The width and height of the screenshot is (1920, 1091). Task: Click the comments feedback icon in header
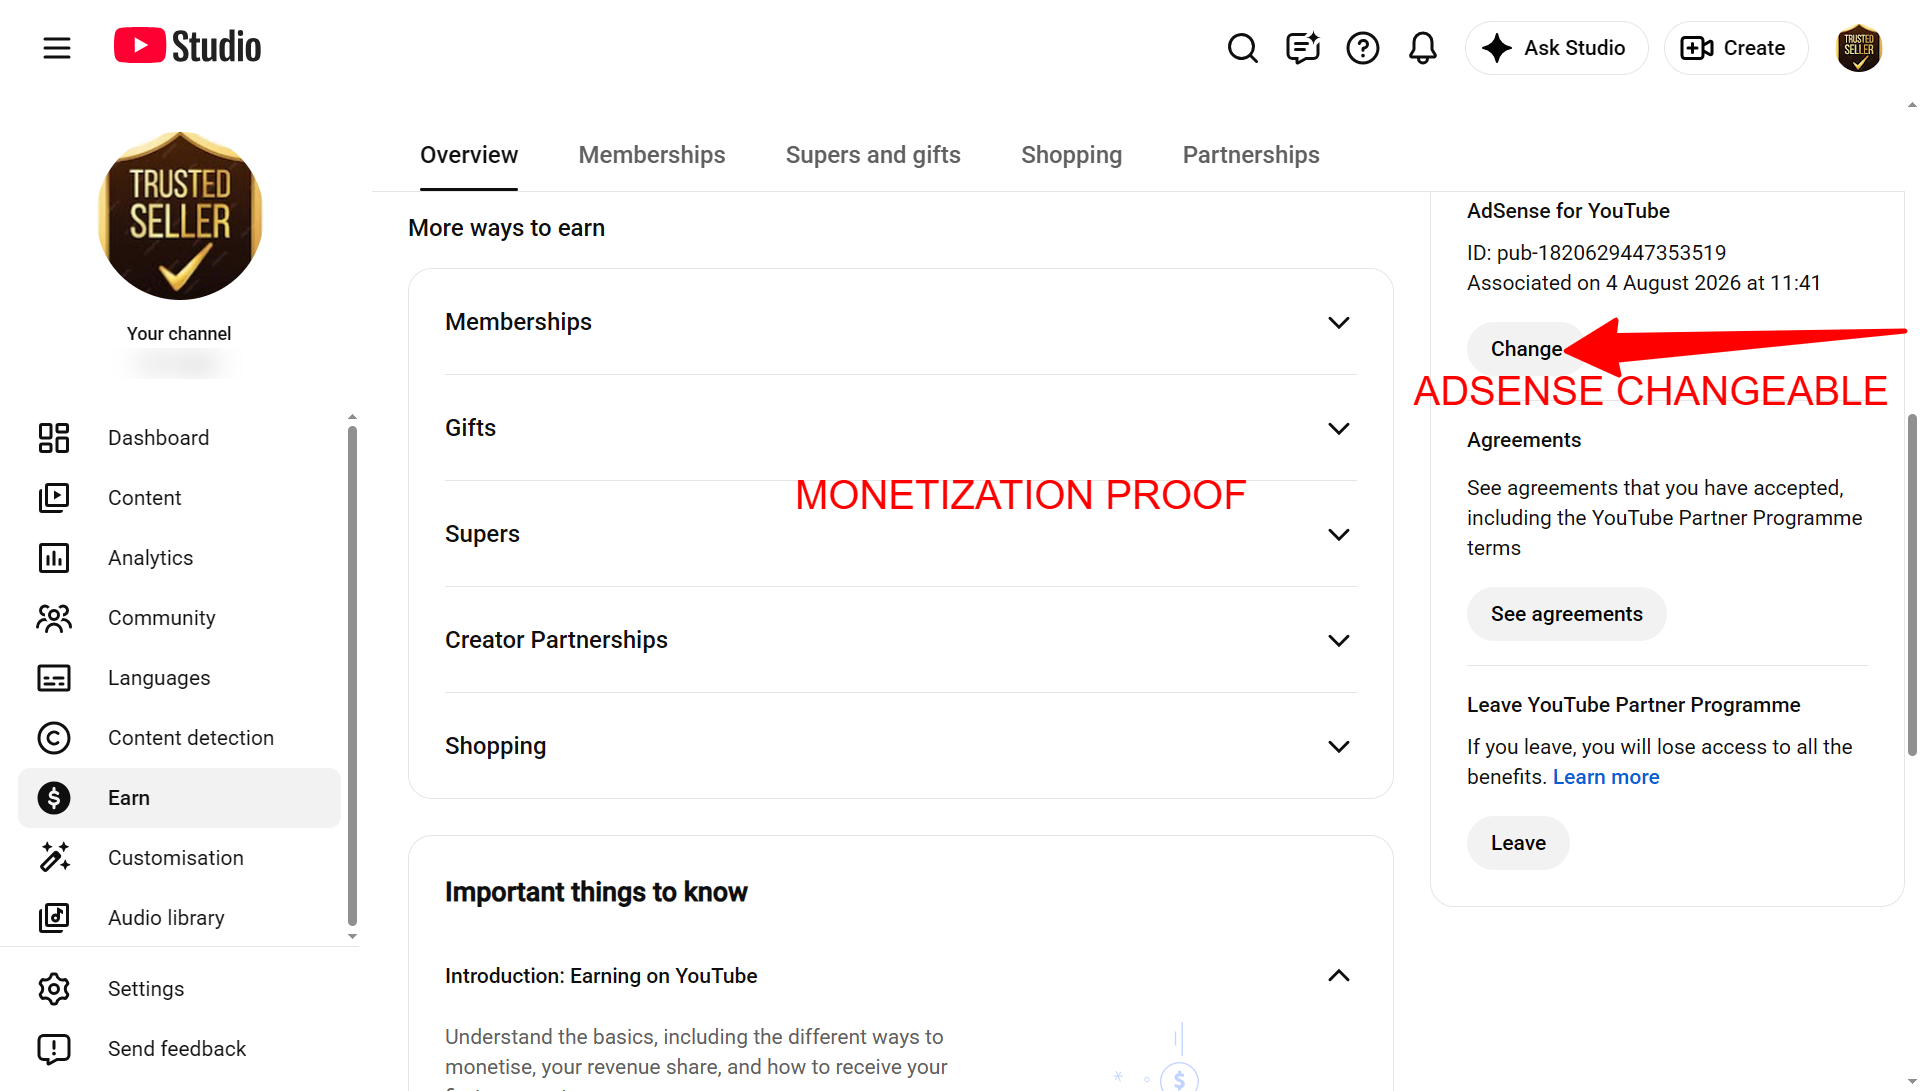(x=1302, y=48)
